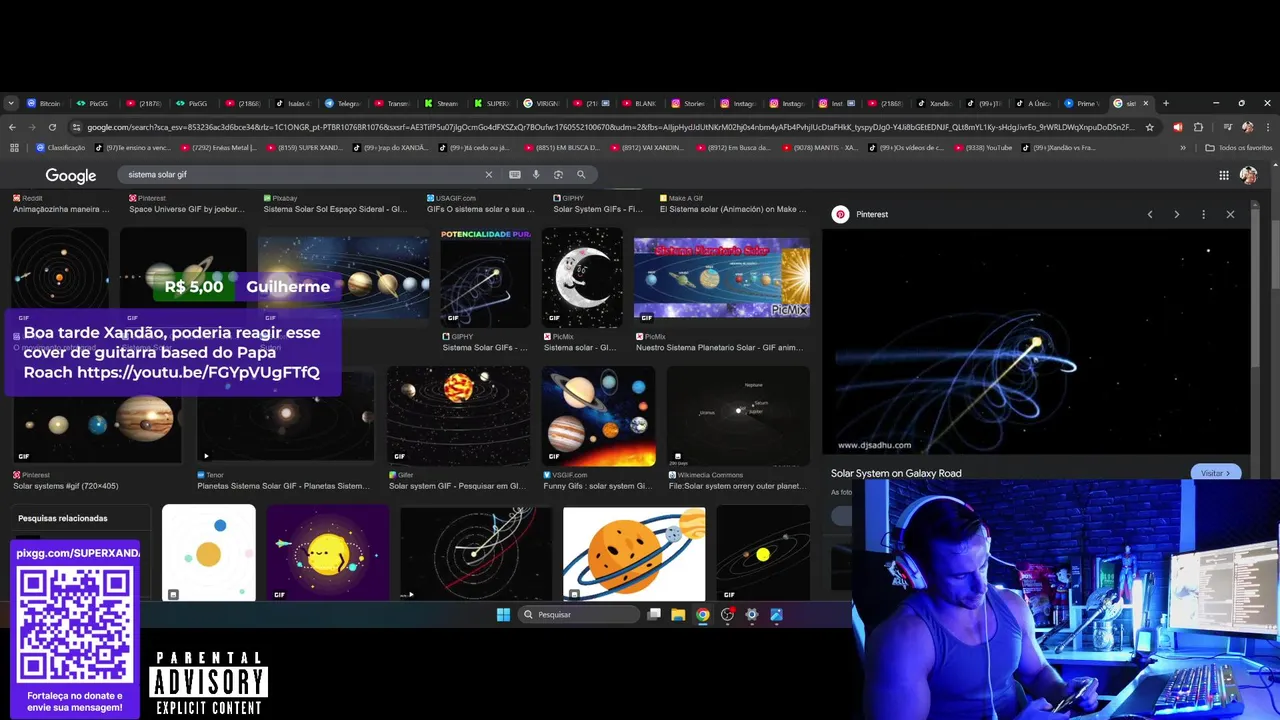Click the browser back arrow
Image resolution: width=1280 pixels, height=720 pixels.
(x=12, y=127)
